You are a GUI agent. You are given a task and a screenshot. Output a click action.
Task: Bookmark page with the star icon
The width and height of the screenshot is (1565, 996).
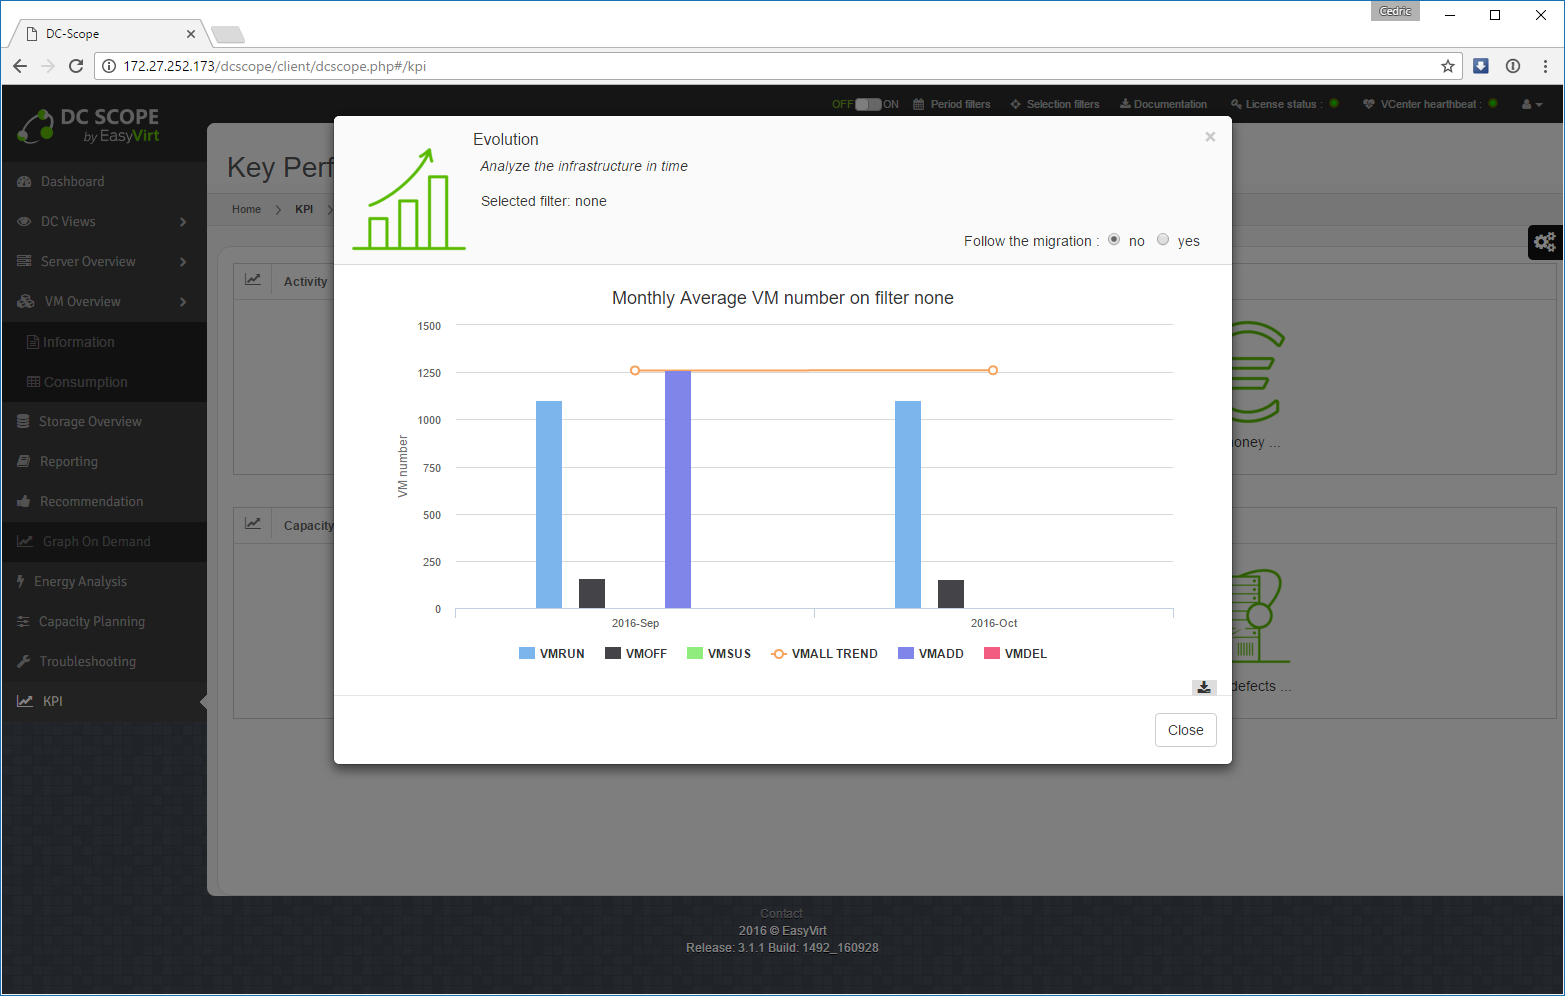tap(1447, 66)
